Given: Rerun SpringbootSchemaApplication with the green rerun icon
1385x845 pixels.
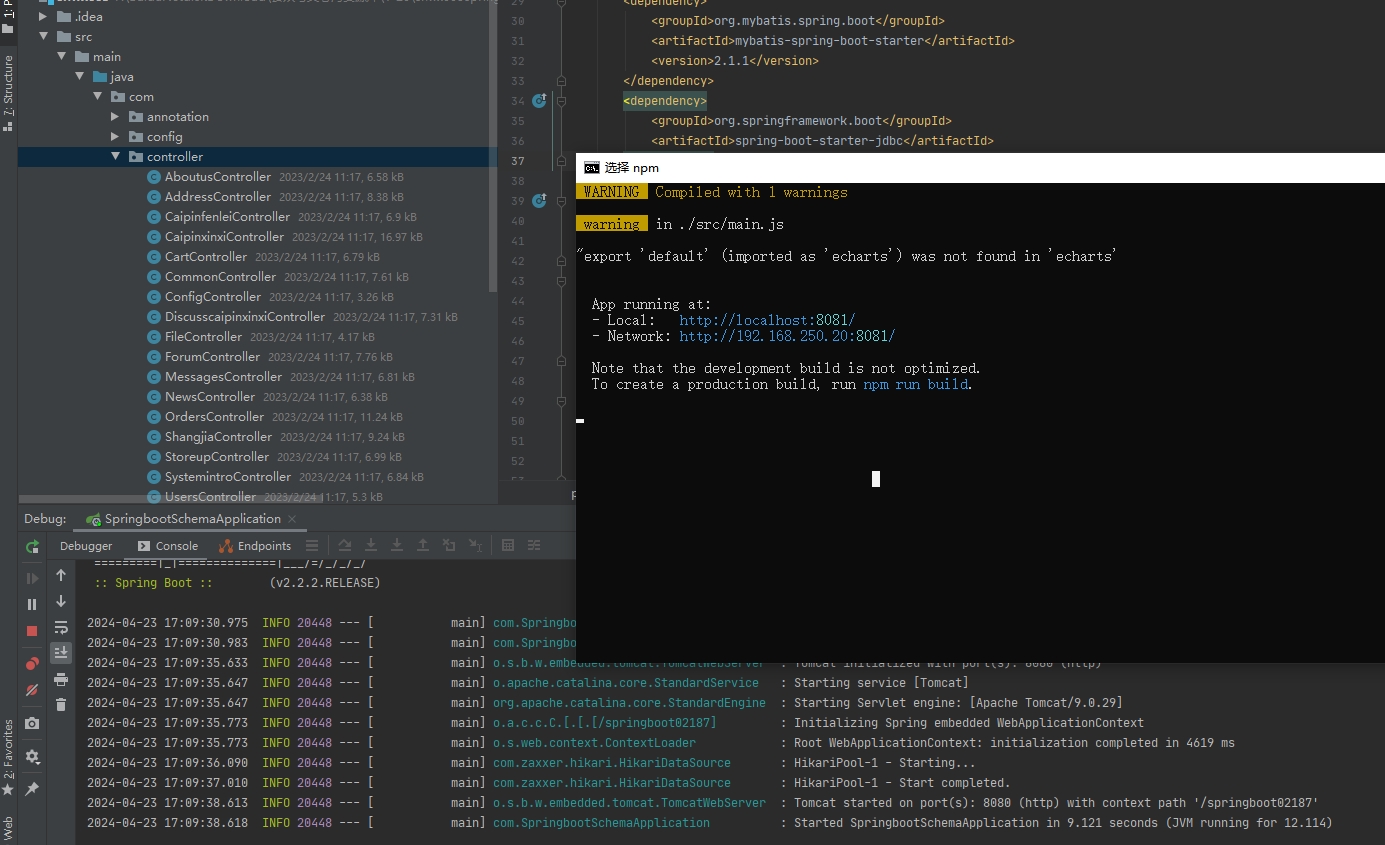Looking at the screenshot, I should [x=32, y=546].
